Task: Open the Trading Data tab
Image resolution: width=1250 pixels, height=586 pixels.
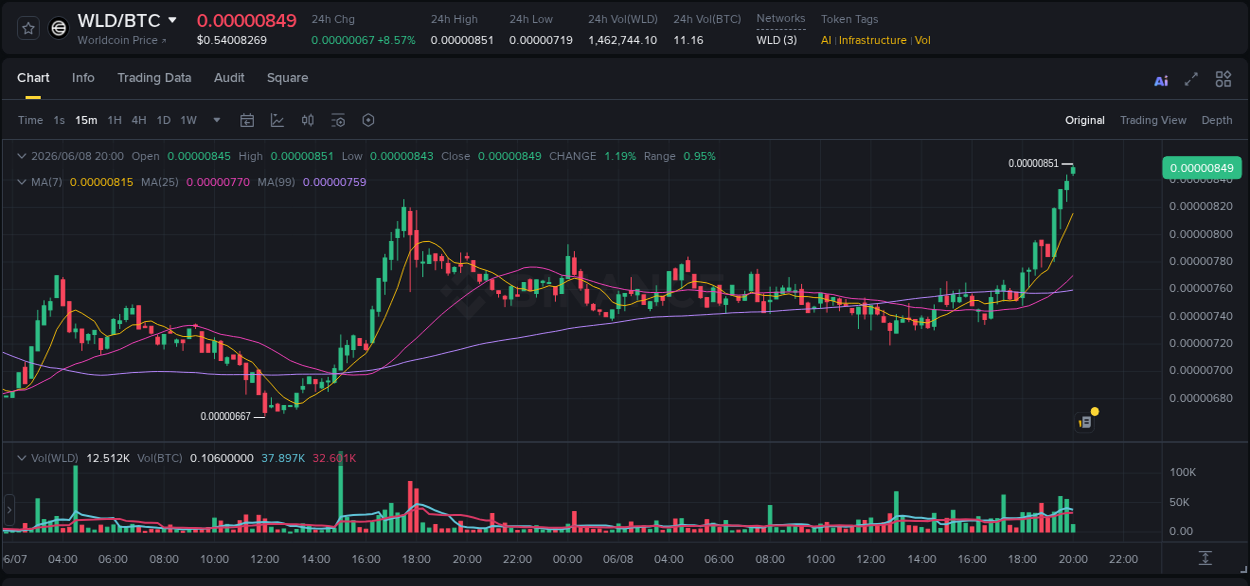Action: pyautogui.click(x=154, y=78)
